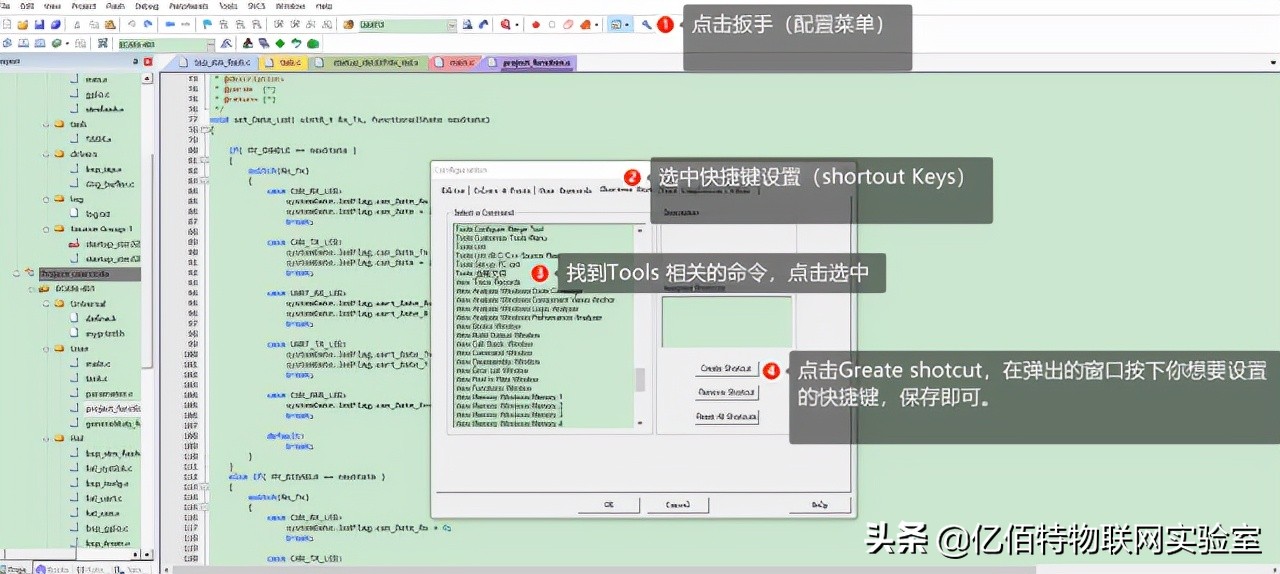This screenshot has width=1280, height=574.
Task: Select Editor tab in Configuration dialog
Action: click(454, 189)
